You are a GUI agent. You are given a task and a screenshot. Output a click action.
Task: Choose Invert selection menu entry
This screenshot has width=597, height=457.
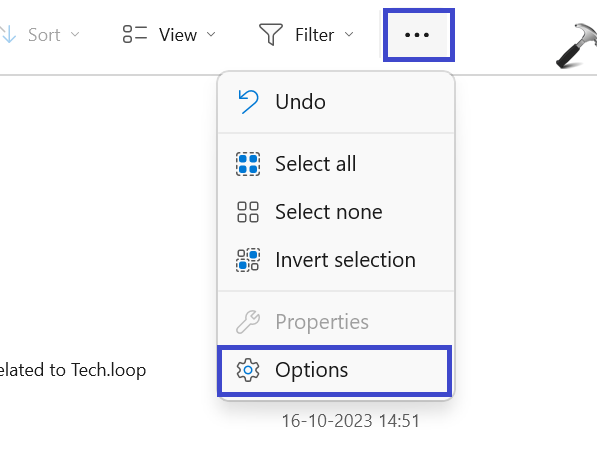[336, 260]
